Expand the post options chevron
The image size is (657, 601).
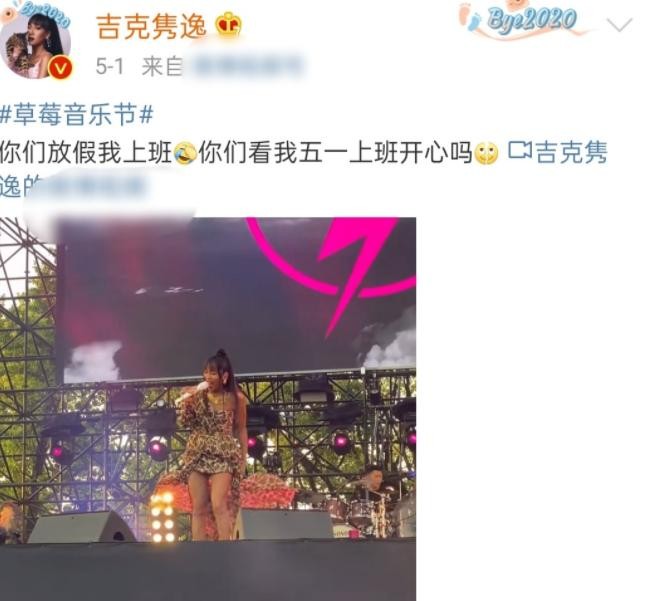click(619, 25)
